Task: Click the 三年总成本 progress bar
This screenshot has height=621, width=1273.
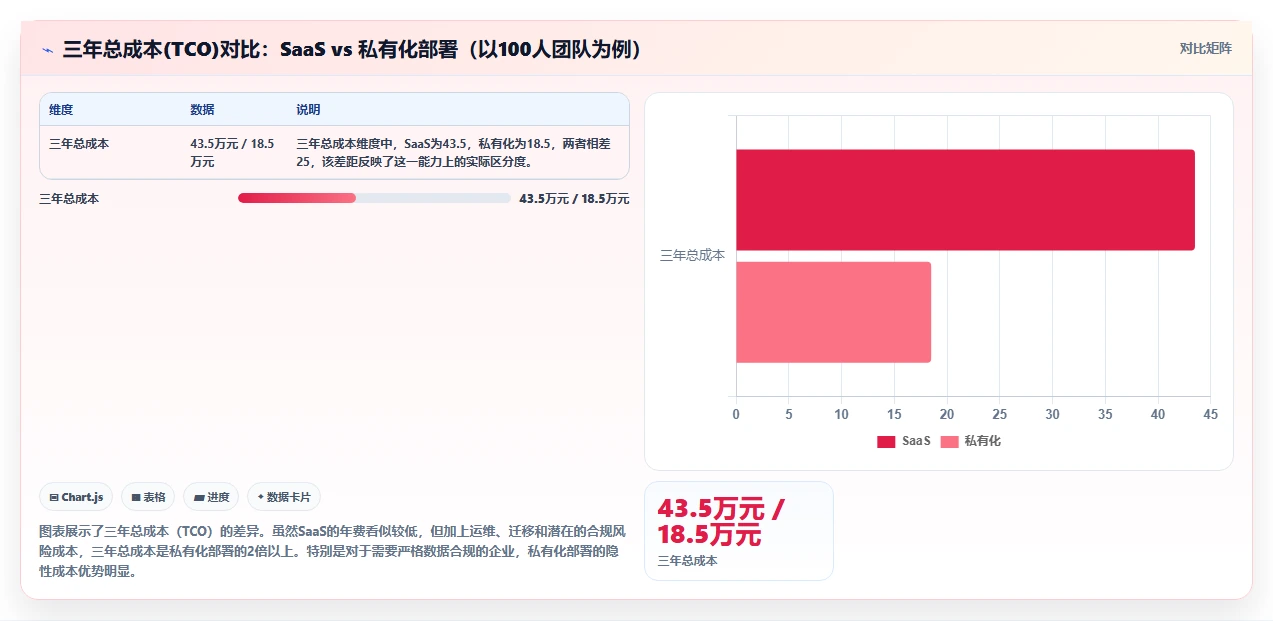Action: (374, 198)
